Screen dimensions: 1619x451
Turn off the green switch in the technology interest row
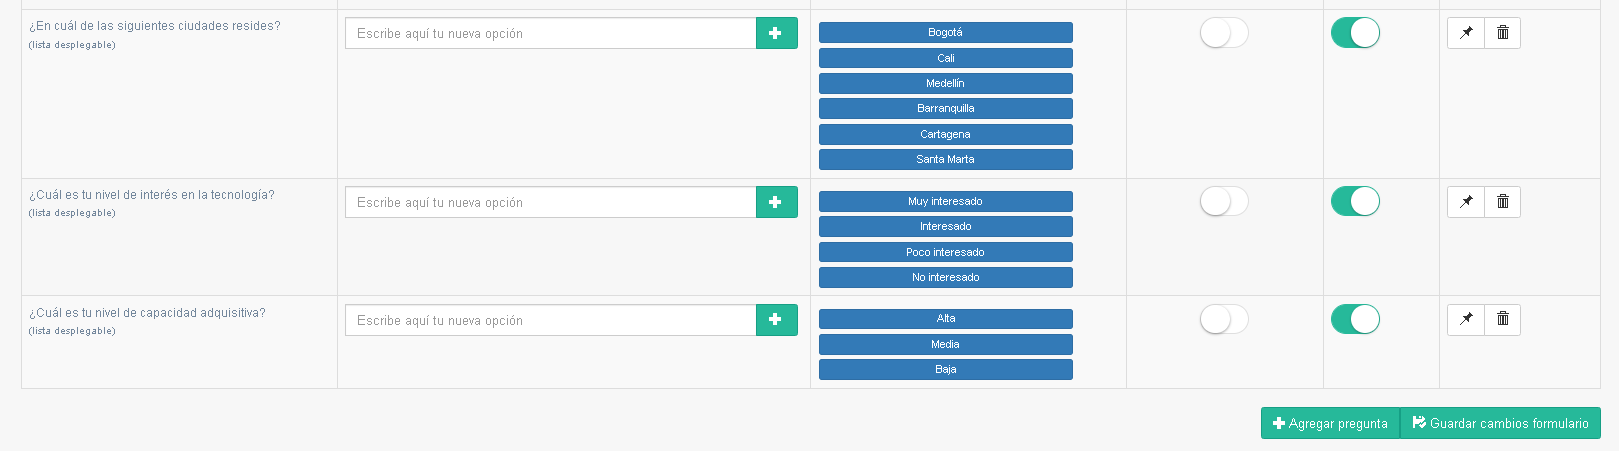coord(1355,202)
